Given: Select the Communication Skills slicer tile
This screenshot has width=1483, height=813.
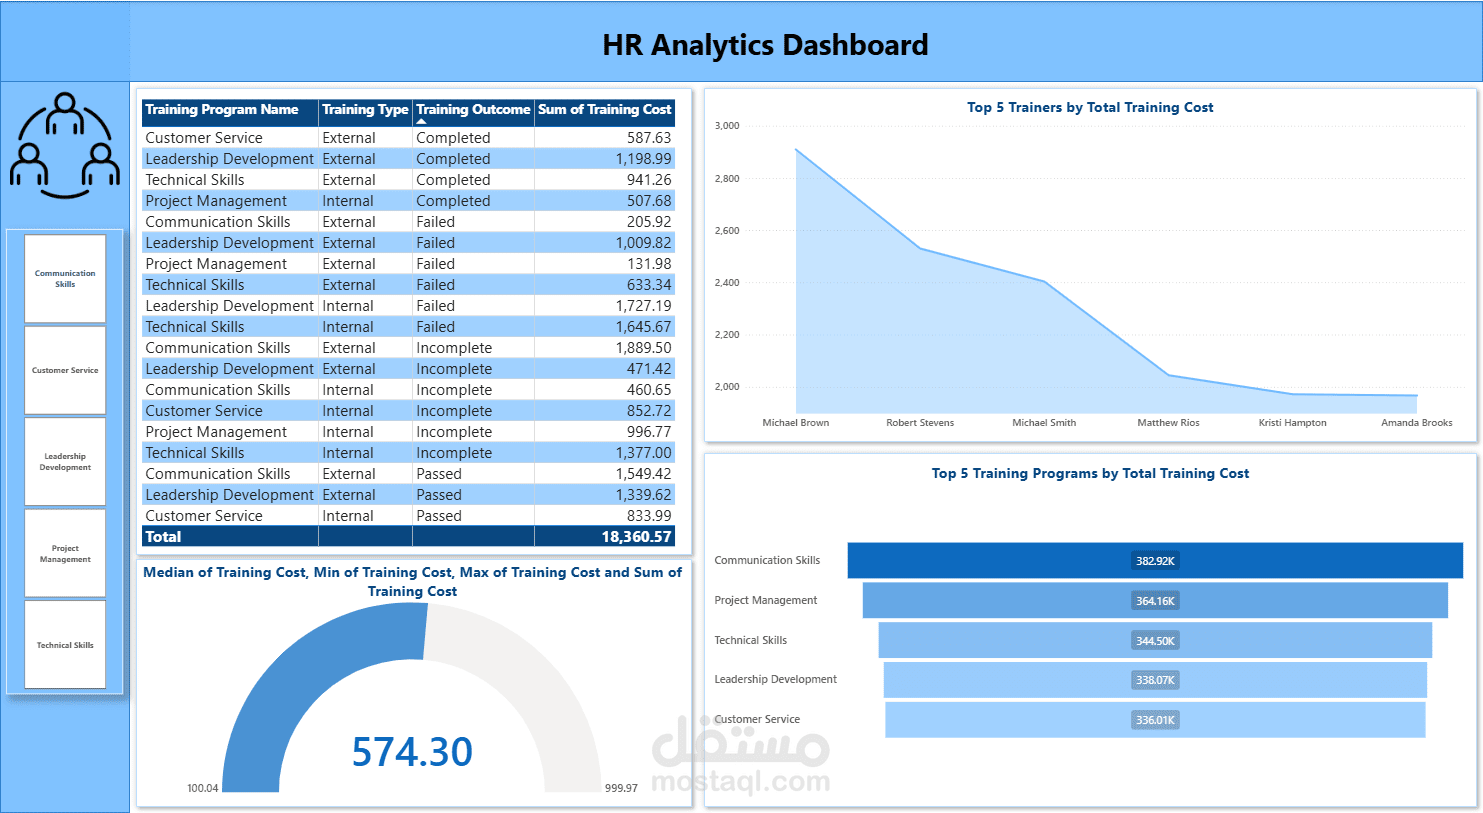Looking at the screenshot, I should coord(65,278).
